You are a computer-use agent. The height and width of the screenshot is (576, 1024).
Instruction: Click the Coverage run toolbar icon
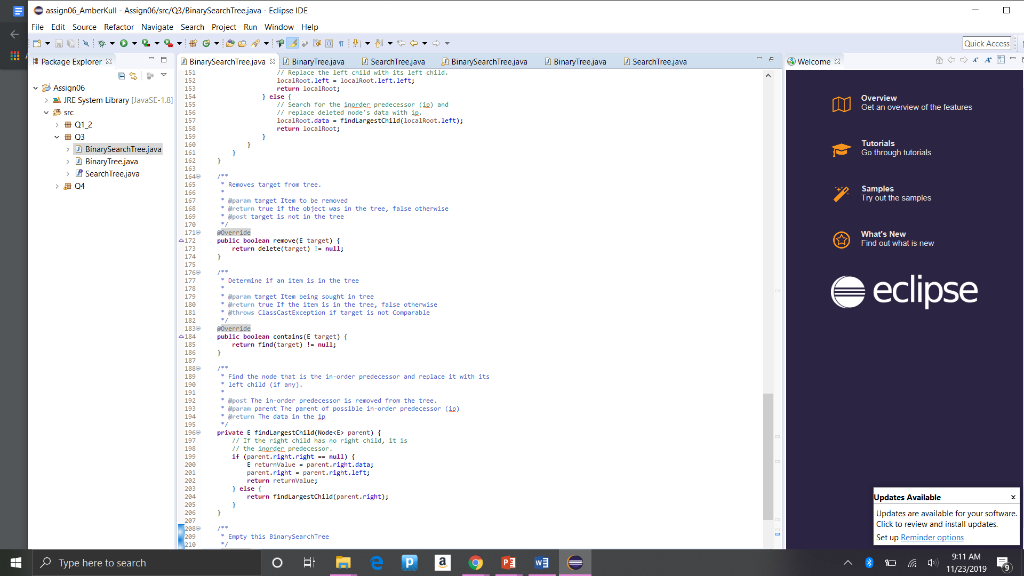[146, 43]
